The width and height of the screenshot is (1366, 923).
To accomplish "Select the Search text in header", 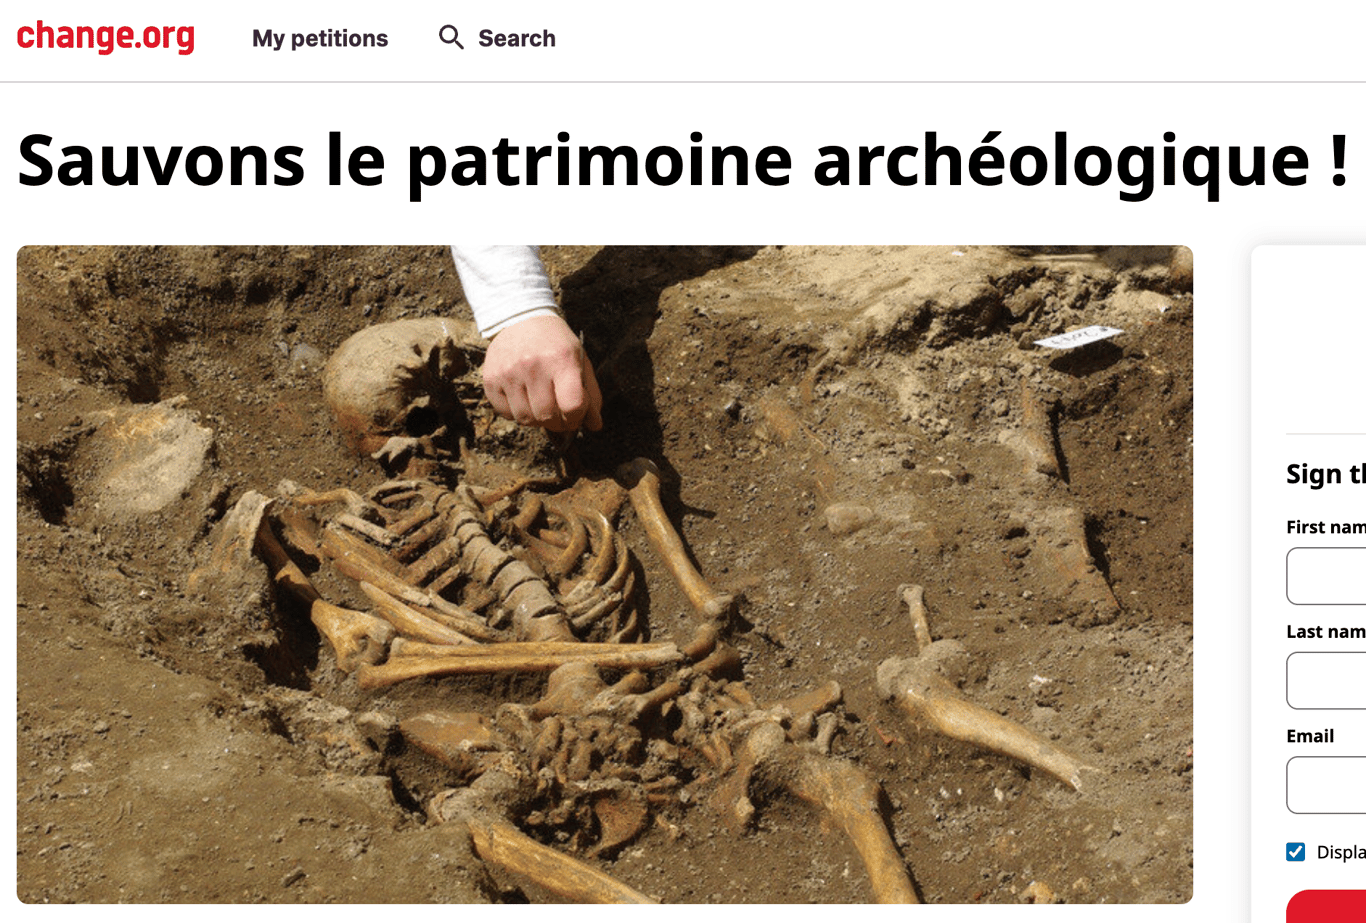I will pos(517,38).
